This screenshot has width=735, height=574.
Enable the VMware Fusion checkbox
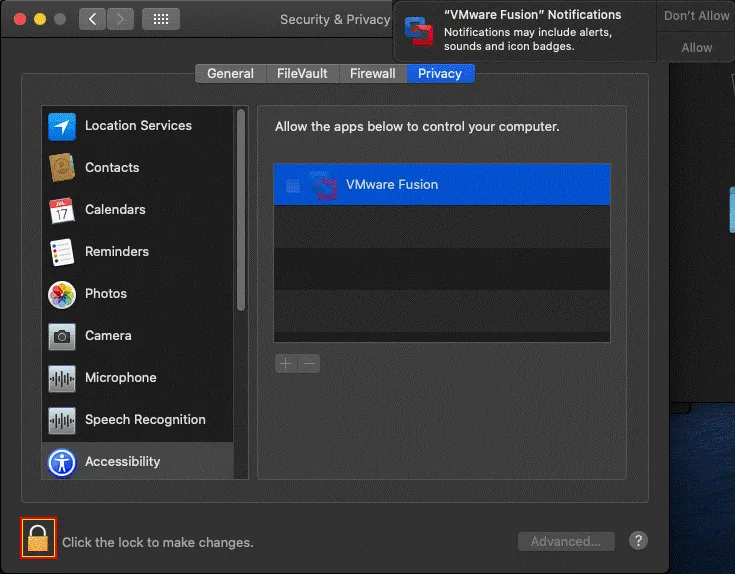click(293, 185)
